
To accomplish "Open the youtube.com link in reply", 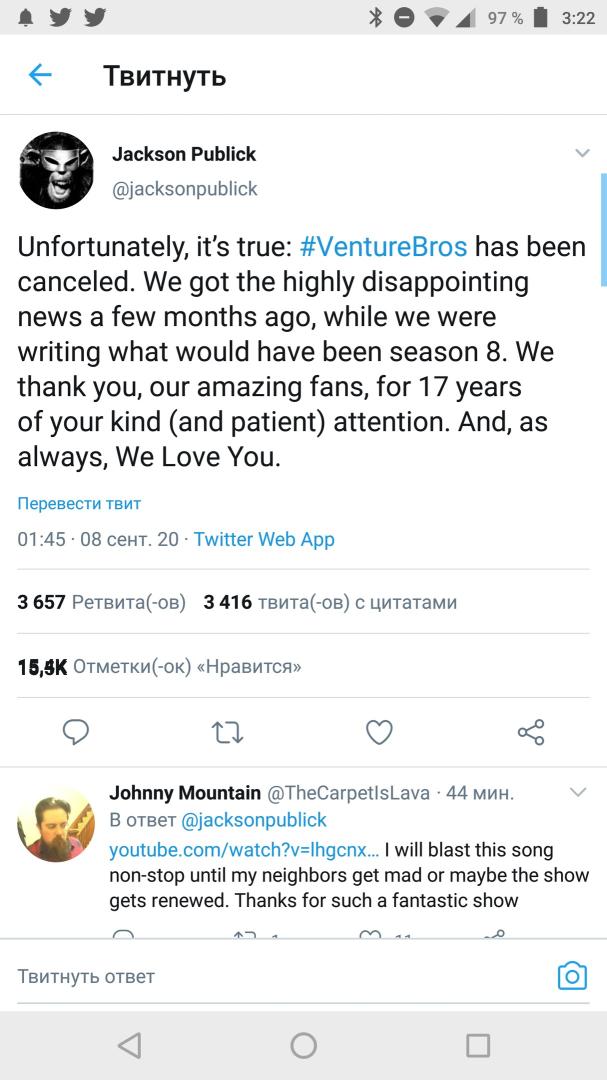I will coord(244,850).
